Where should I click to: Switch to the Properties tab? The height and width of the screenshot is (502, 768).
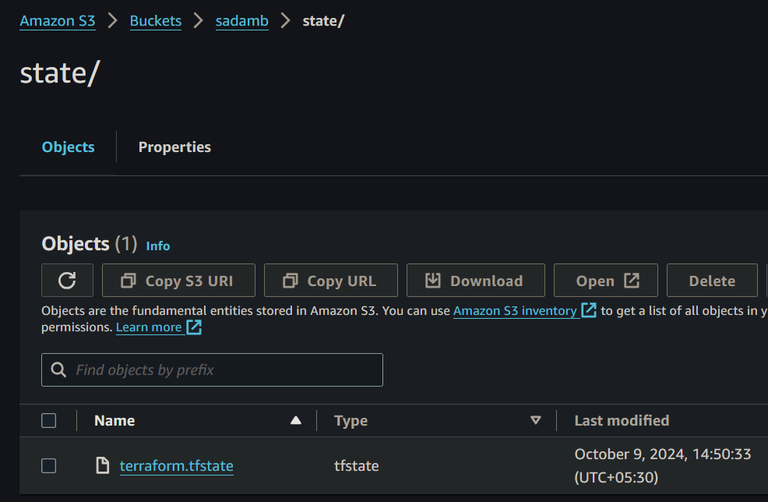click(174, 147)
